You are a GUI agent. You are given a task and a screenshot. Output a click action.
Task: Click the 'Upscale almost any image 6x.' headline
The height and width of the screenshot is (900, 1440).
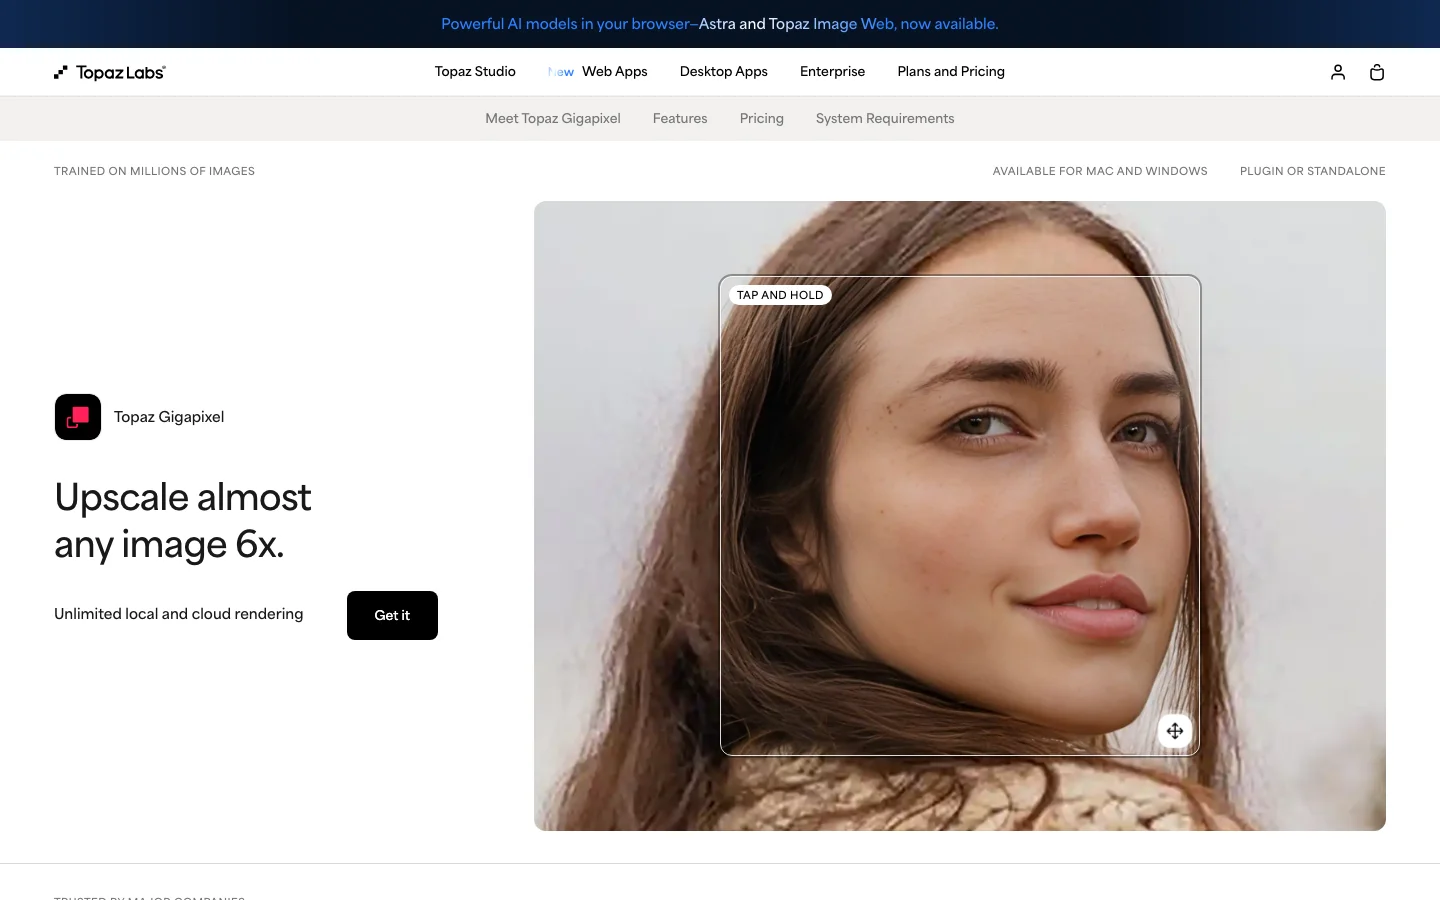(x=183, y=520)
